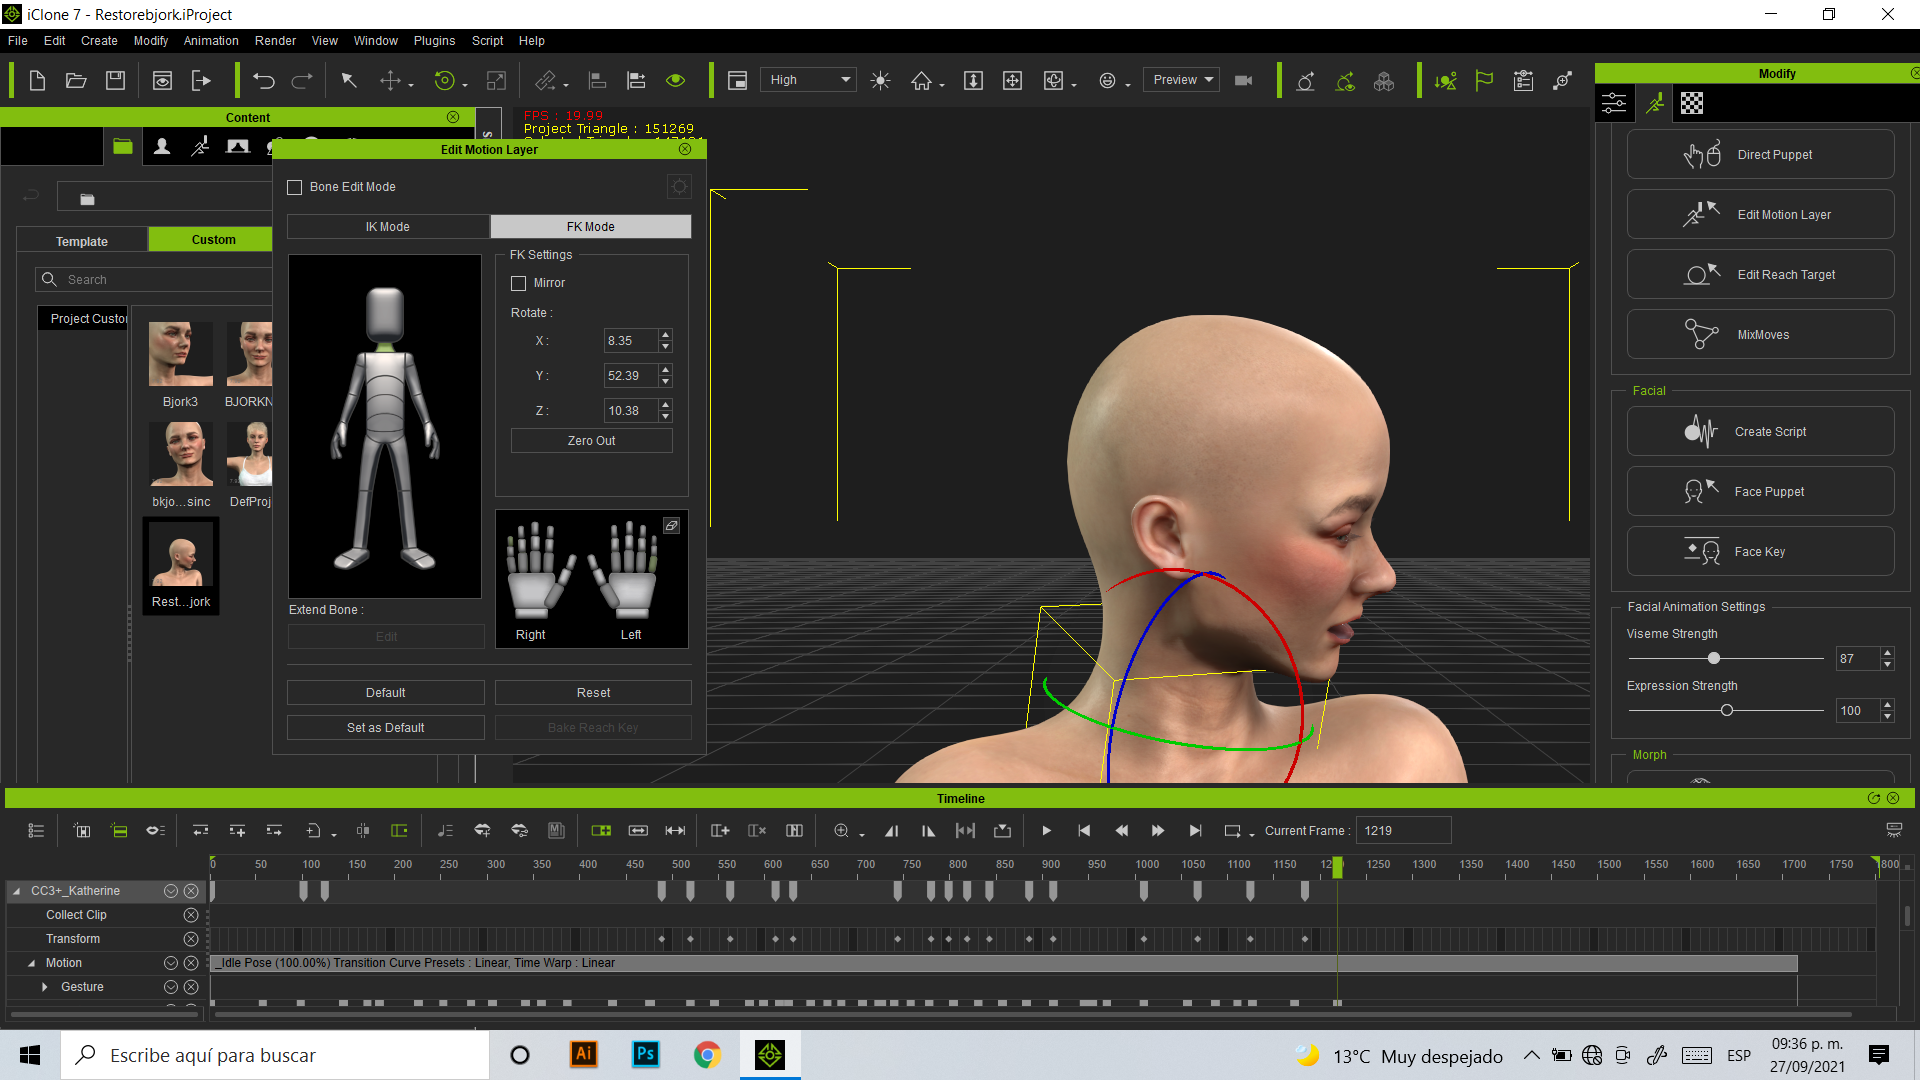This screenshot has width=1920, height=1080.
Task: Open the Render menu
Action: 275,41
